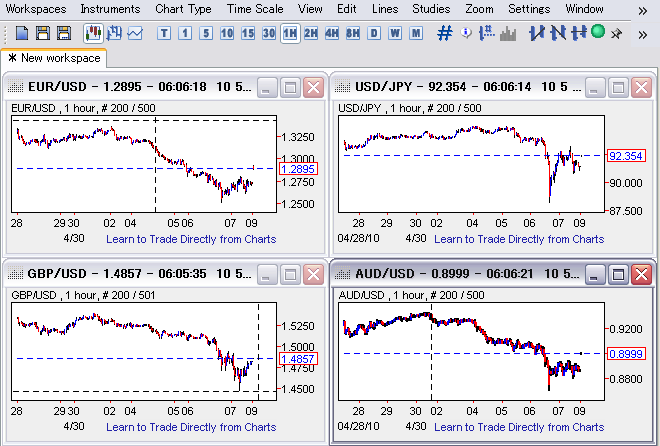Expand the toolbar overflow chevron
The image size is (660, 446).
(642, 35)
